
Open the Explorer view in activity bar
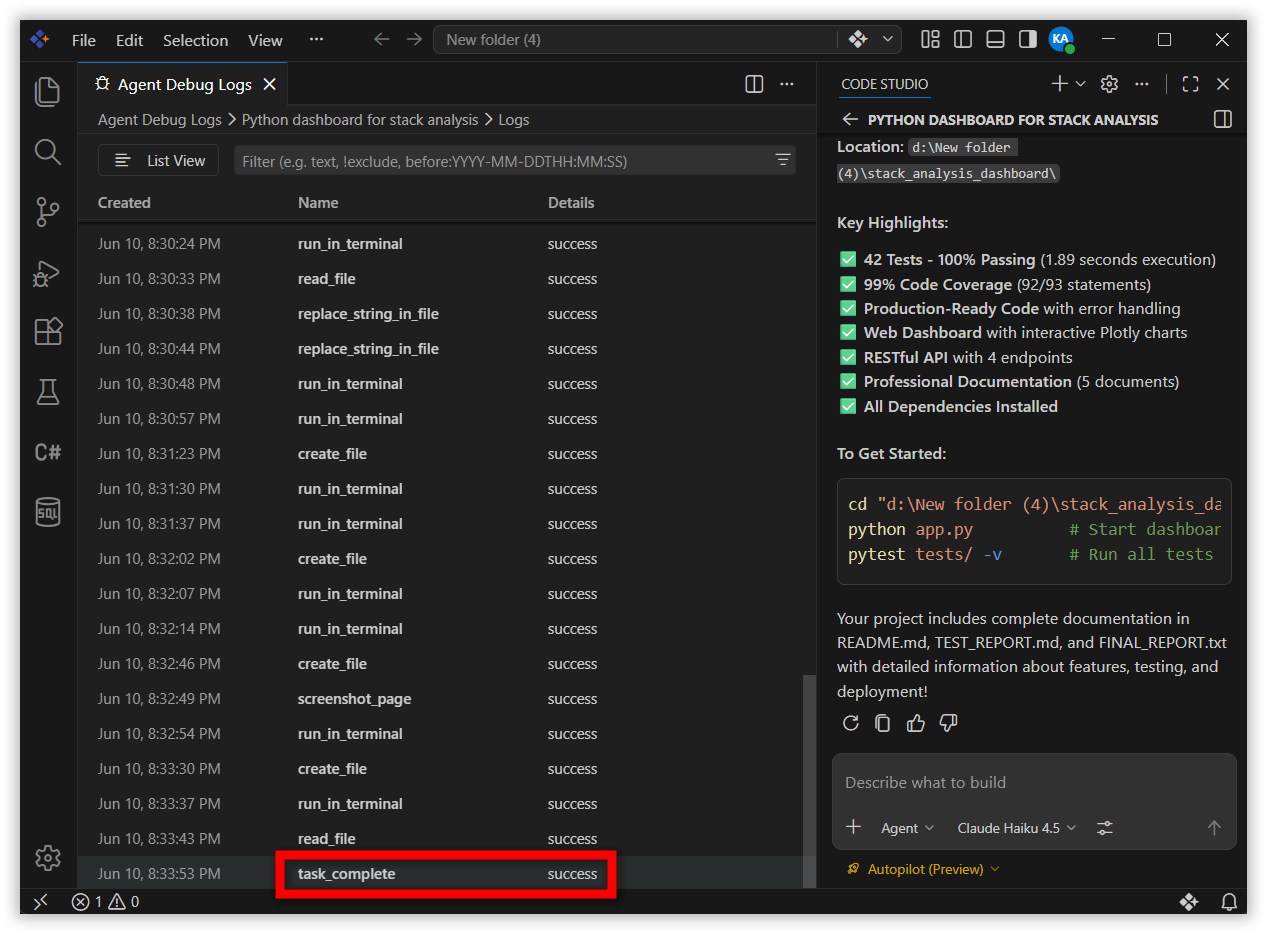(x=48, y=92)
